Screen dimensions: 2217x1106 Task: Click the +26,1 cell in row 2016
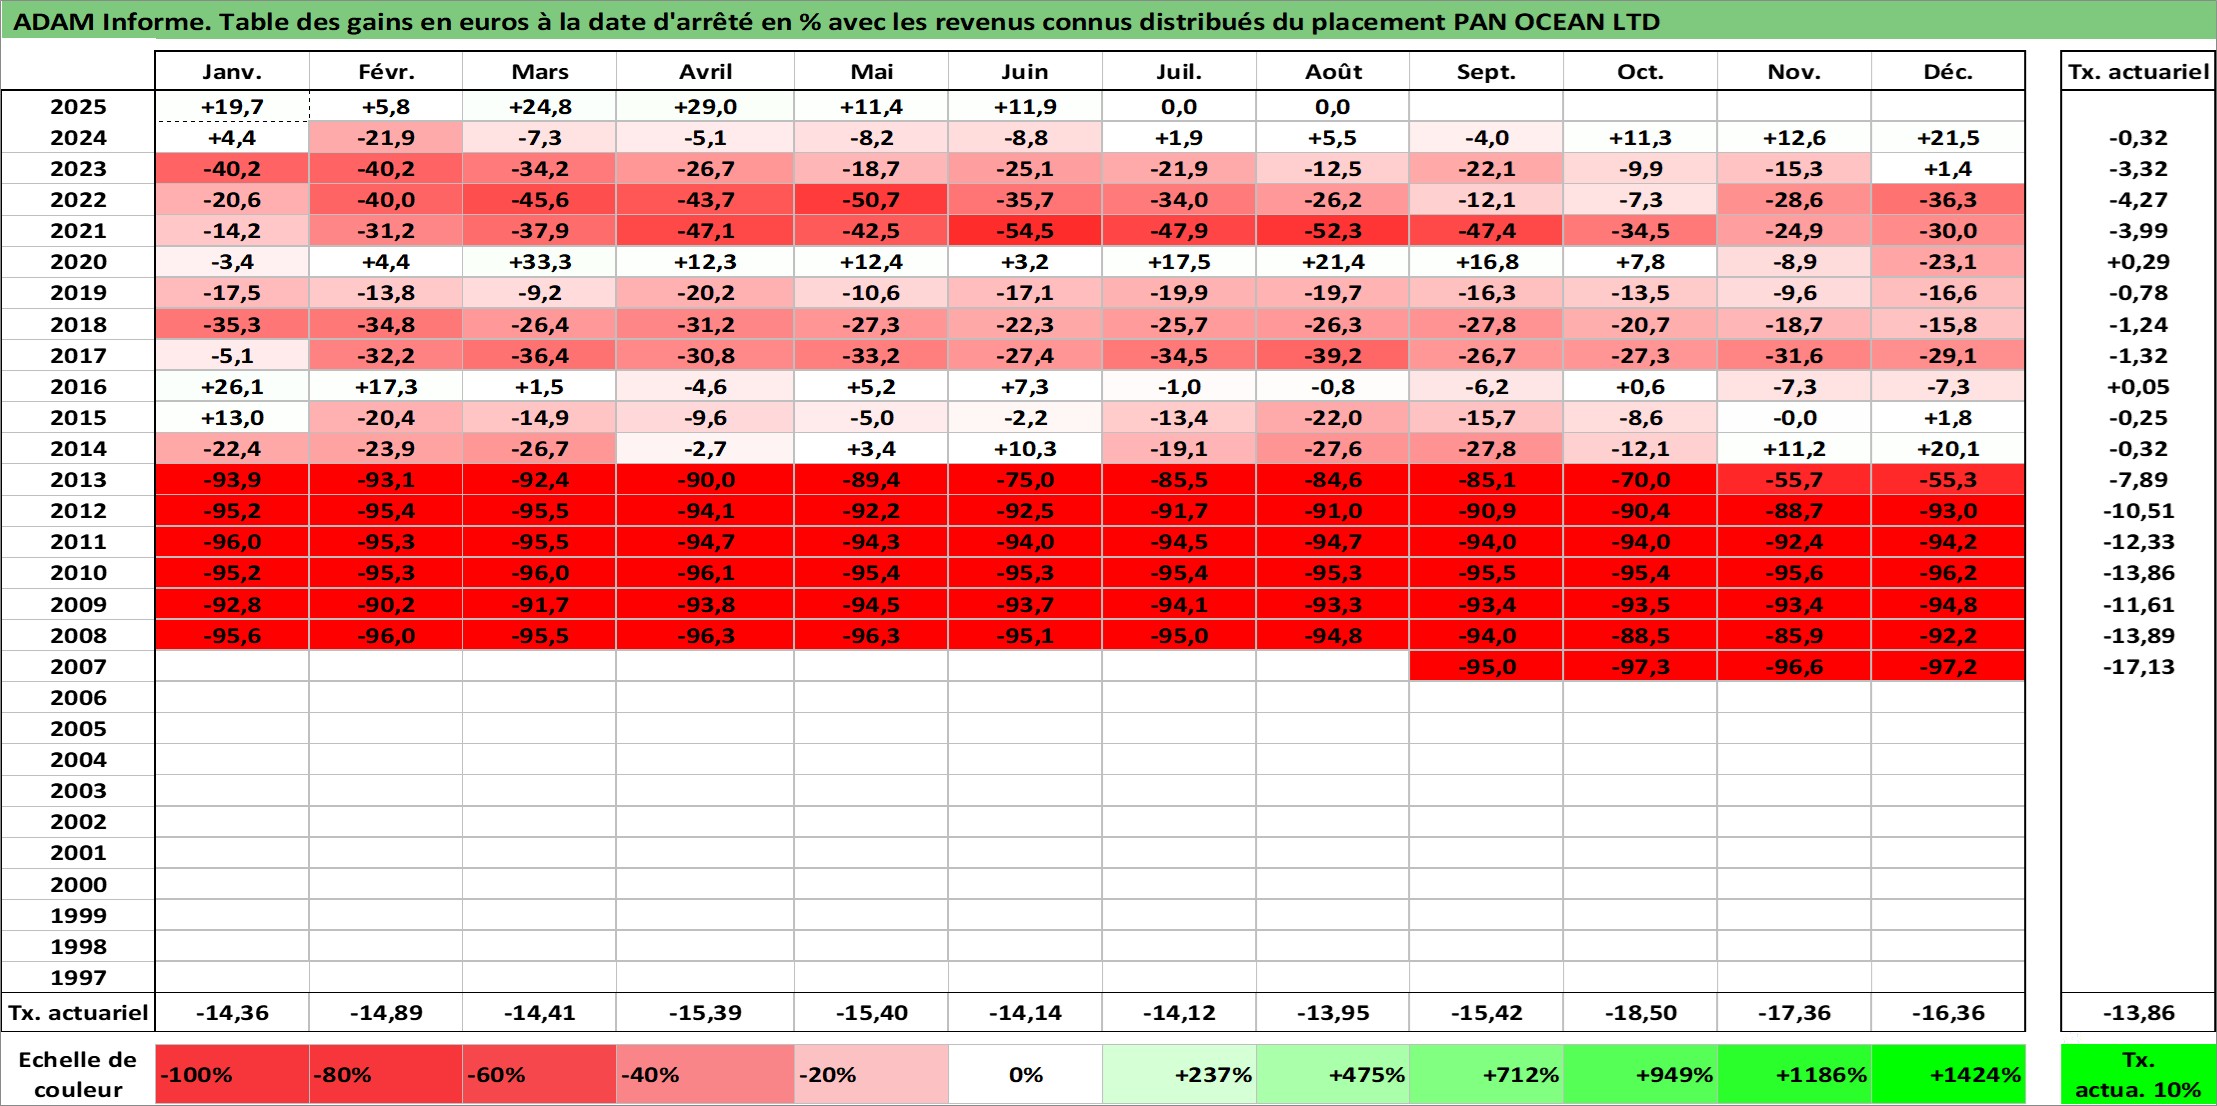[232, 387]
